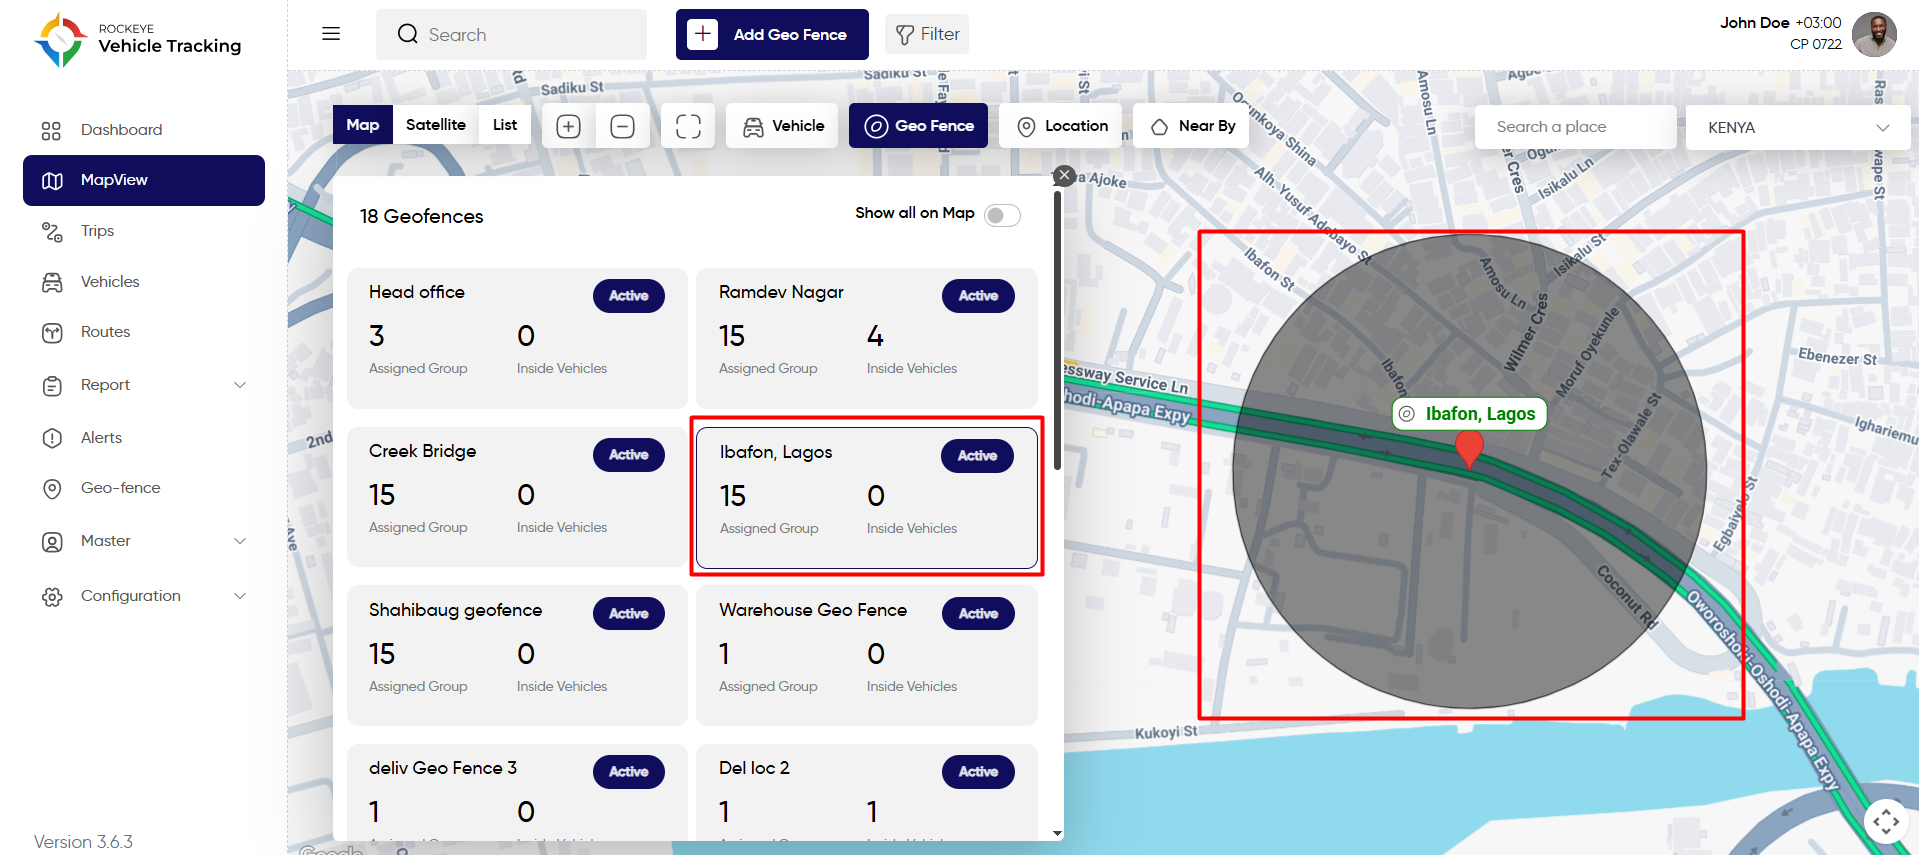Click the magnifier icon in the search box
1919x855 pixels.
click(x=408, y=34)
